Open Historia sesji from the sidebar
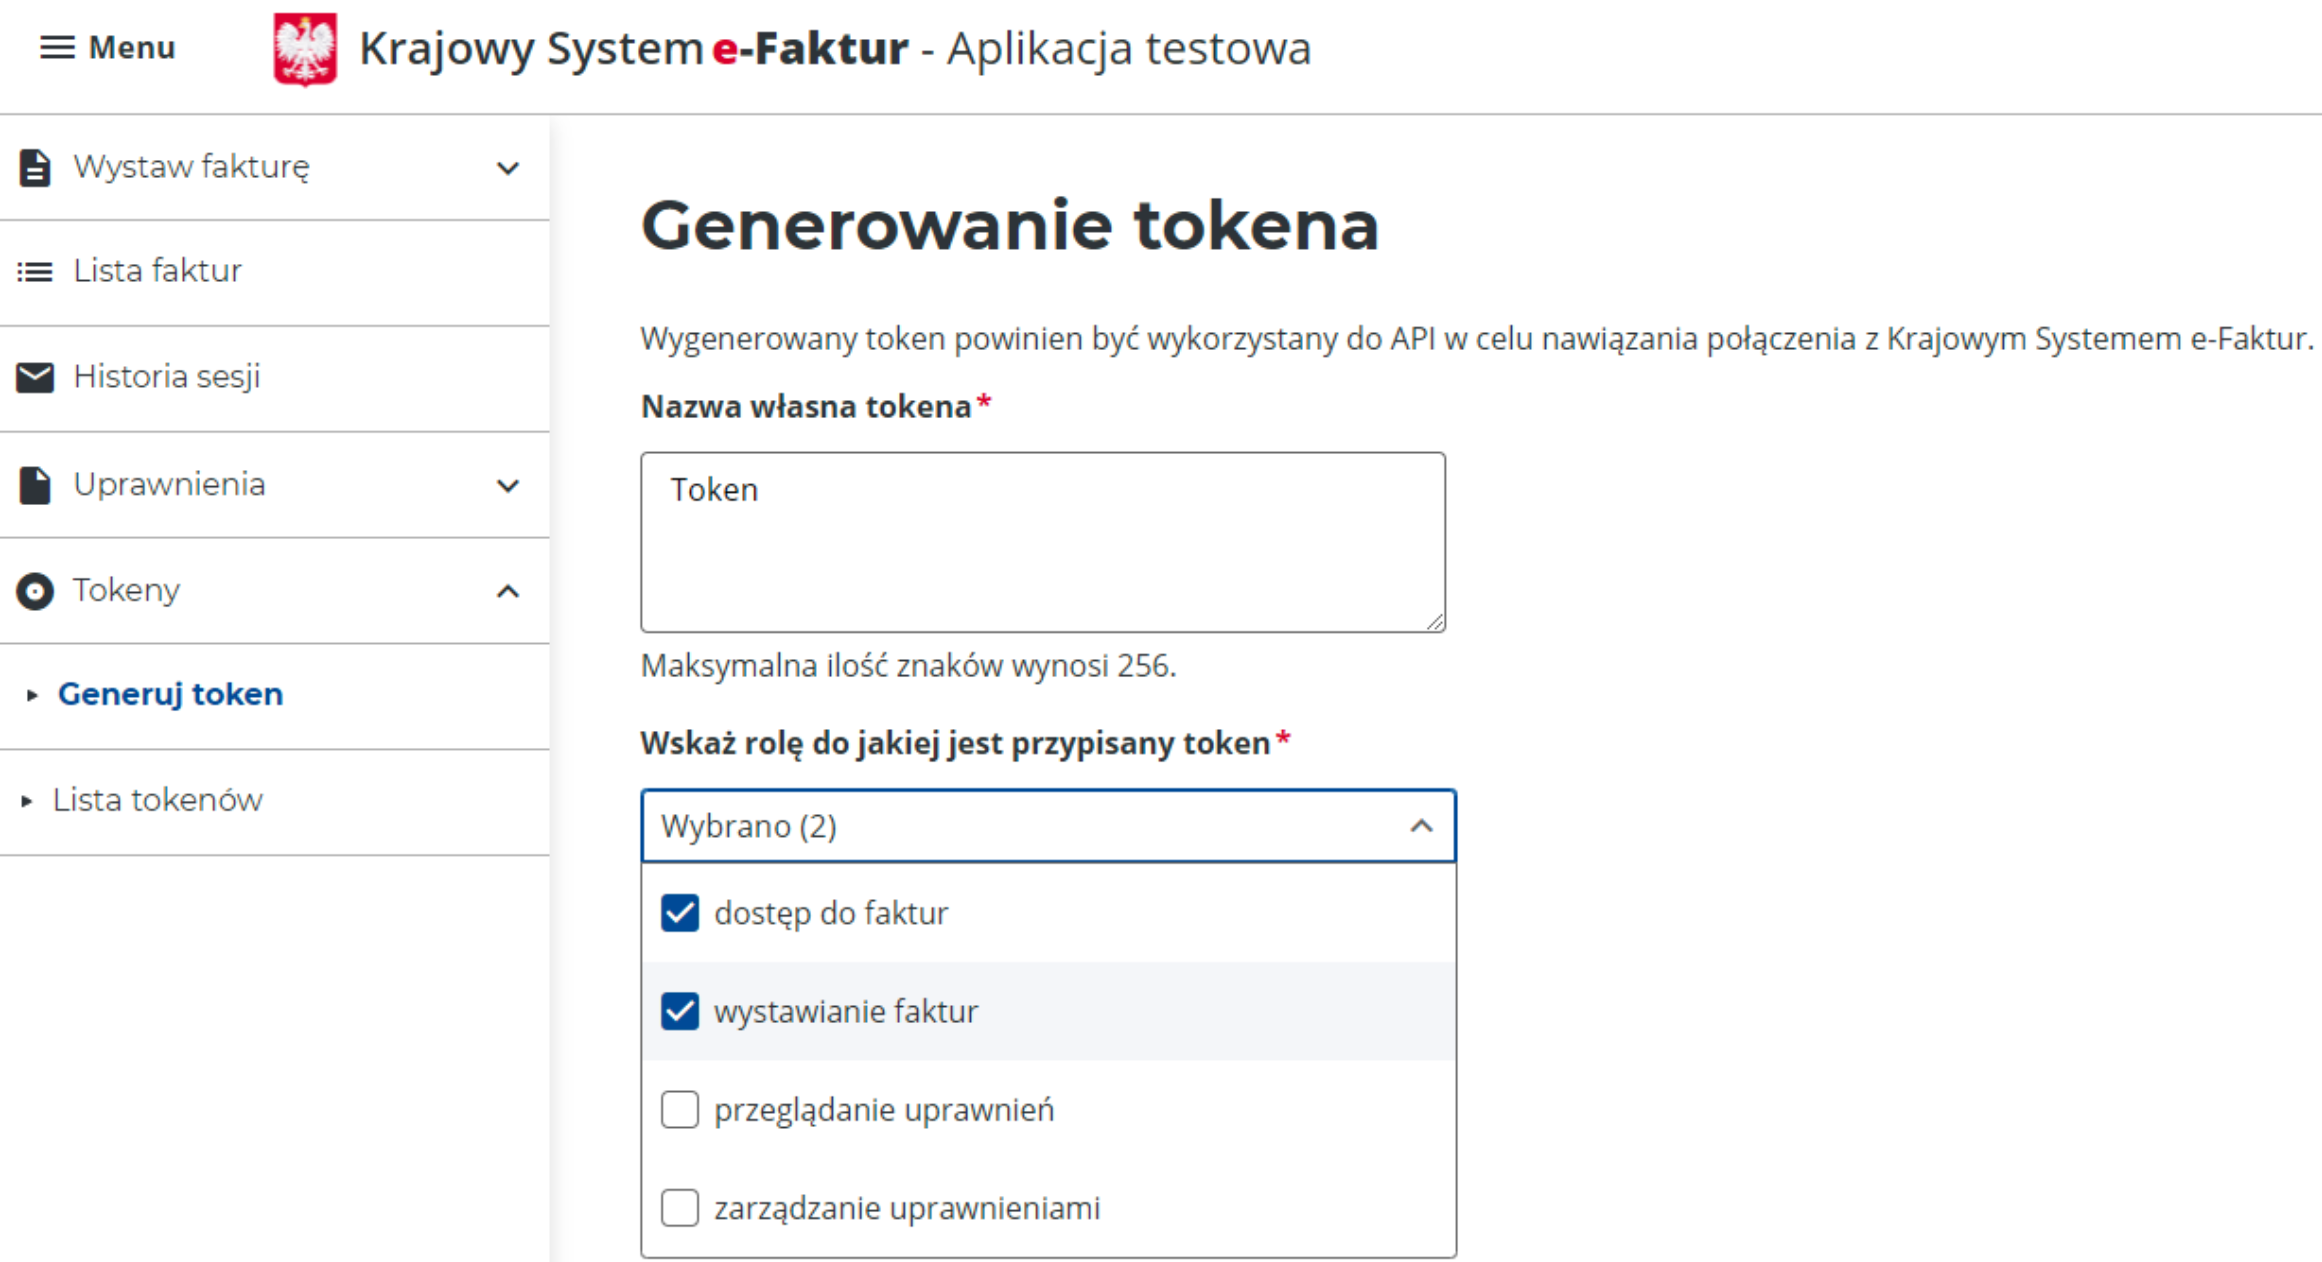2322x1262 pixels. 166,377
